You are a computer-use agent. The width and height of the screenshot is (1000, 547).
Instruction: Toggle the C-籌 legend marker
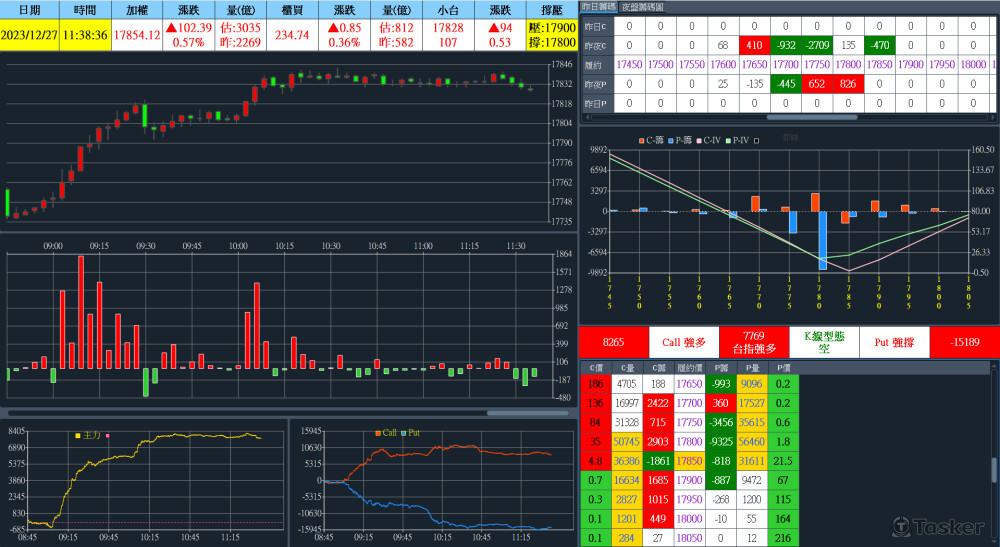(641, 140)
